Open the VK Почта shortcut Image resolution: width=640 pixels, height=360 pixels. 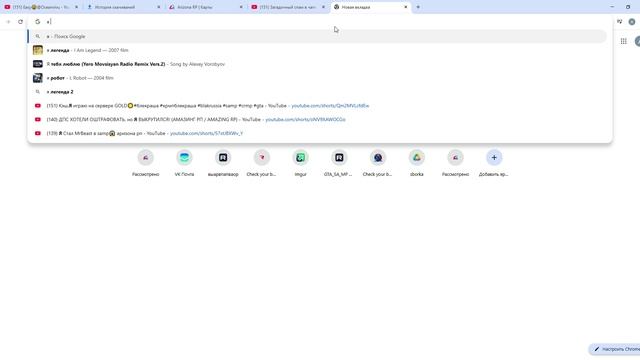(184, 162)
